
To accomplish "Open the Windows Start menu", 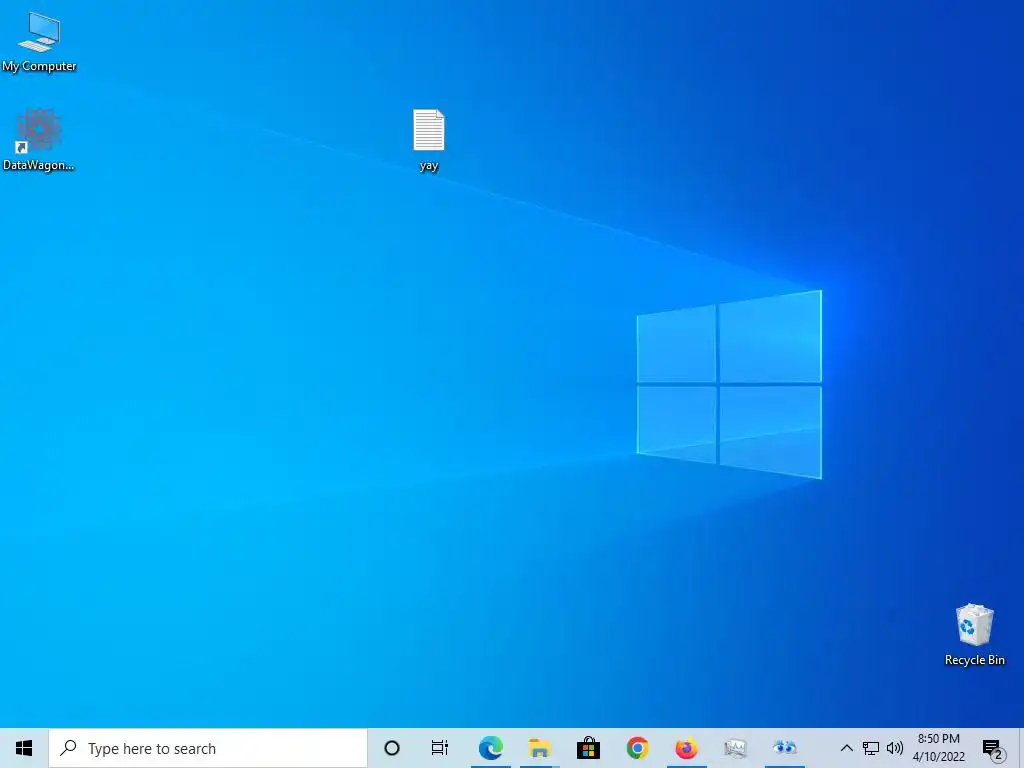I will click(x=24, y=748).
